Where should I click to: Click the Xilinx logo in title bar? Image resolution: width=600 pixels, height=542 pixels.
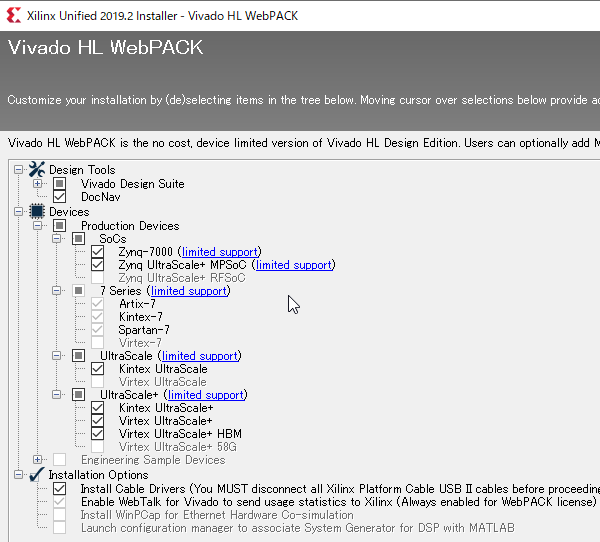coord(13,16)
